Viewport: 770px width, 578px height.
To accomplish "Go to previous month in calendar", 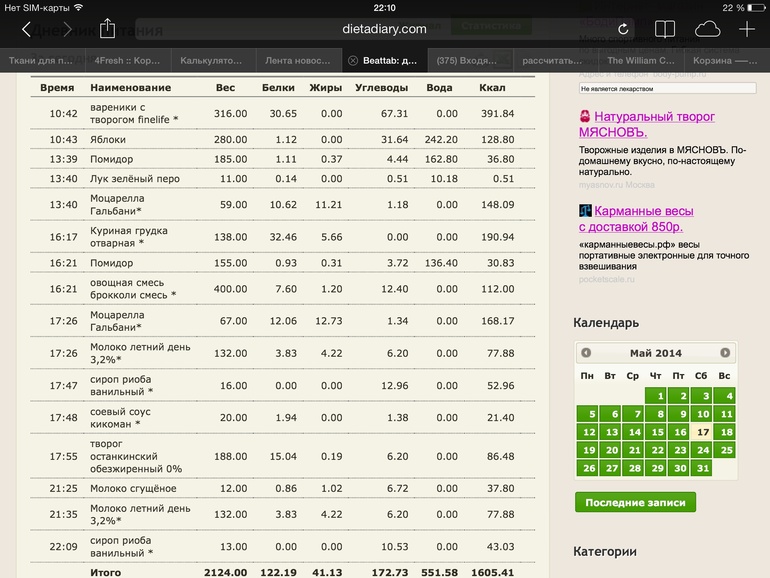I will [x=586, y=353].
